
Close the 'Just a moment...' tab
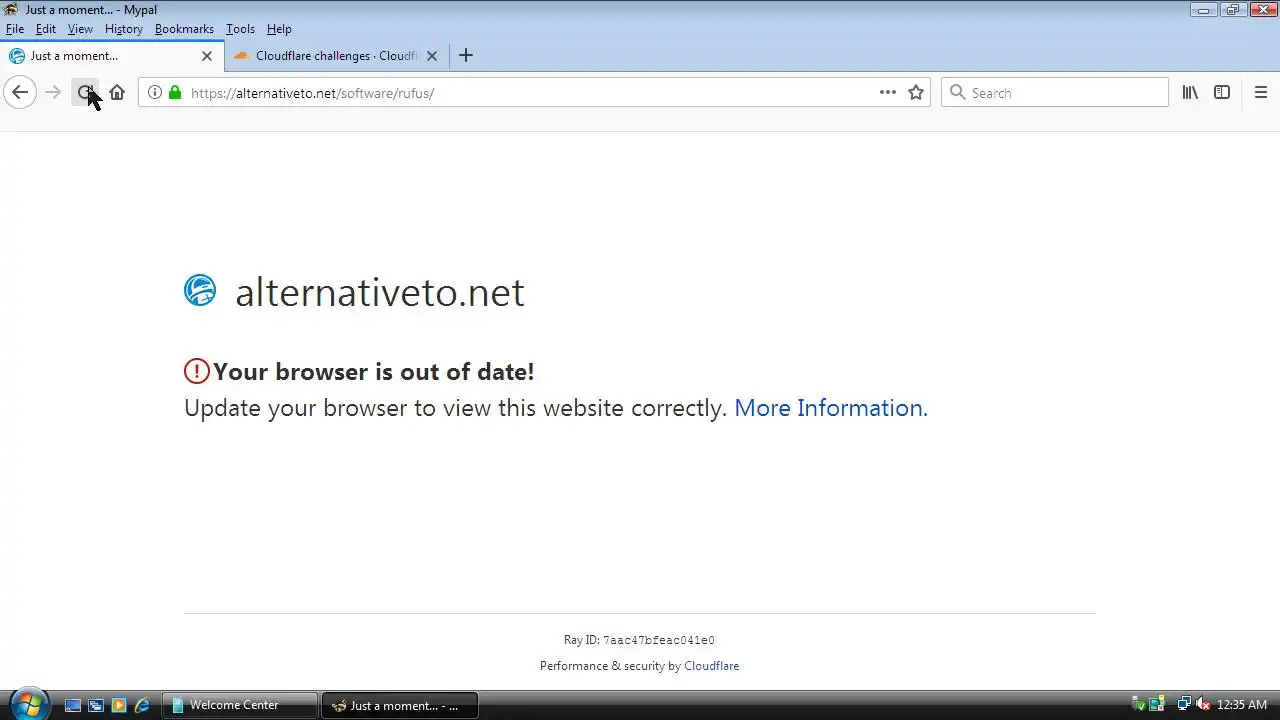[x=207, y=56]
